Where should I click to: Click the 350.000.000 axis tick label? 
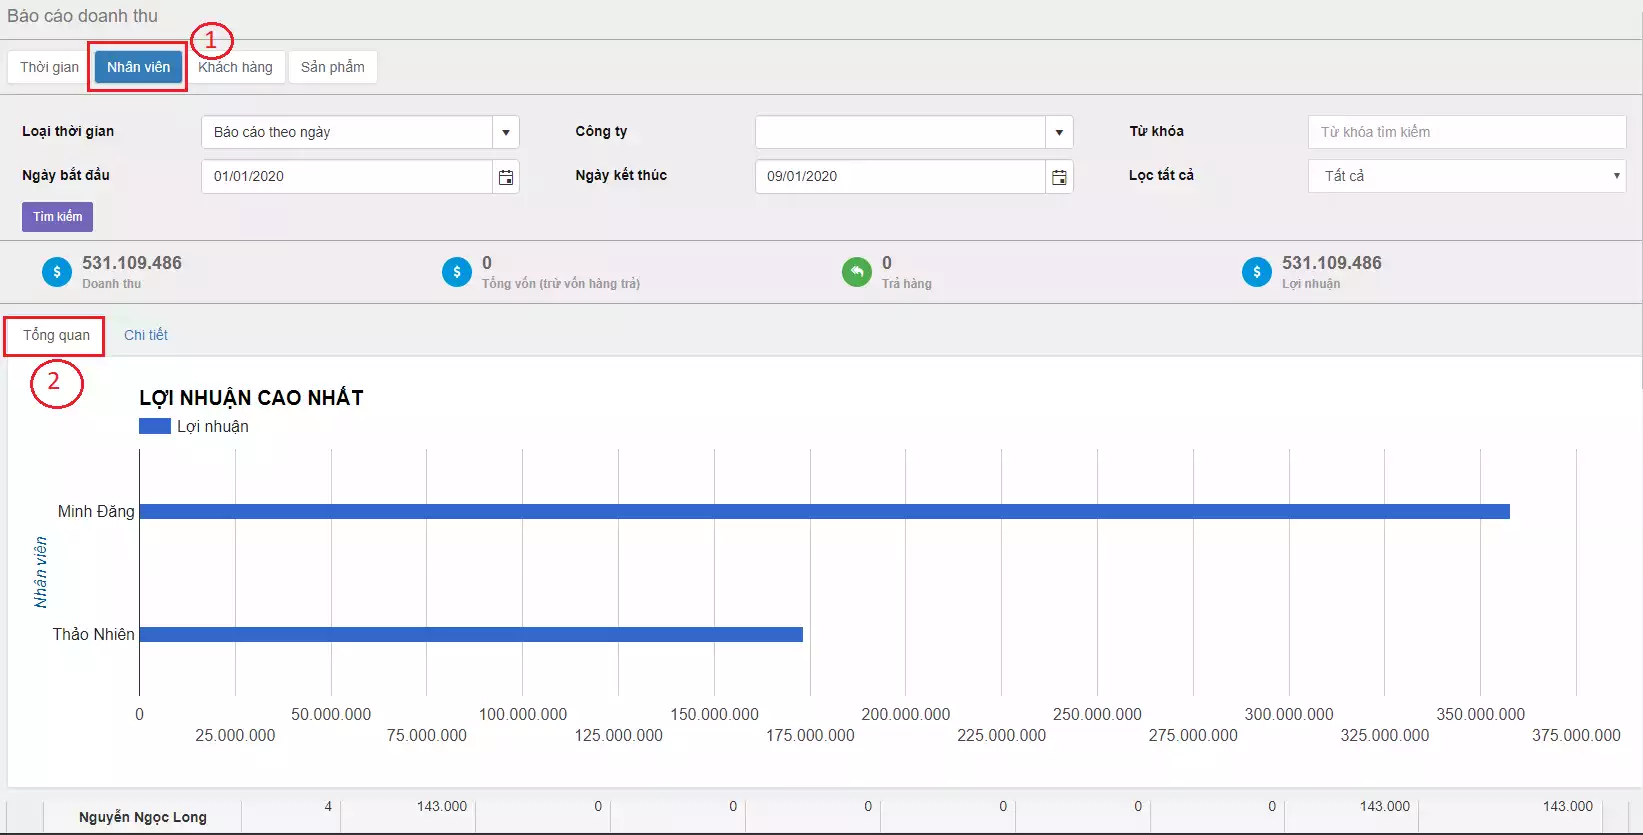coord(1481,714)
